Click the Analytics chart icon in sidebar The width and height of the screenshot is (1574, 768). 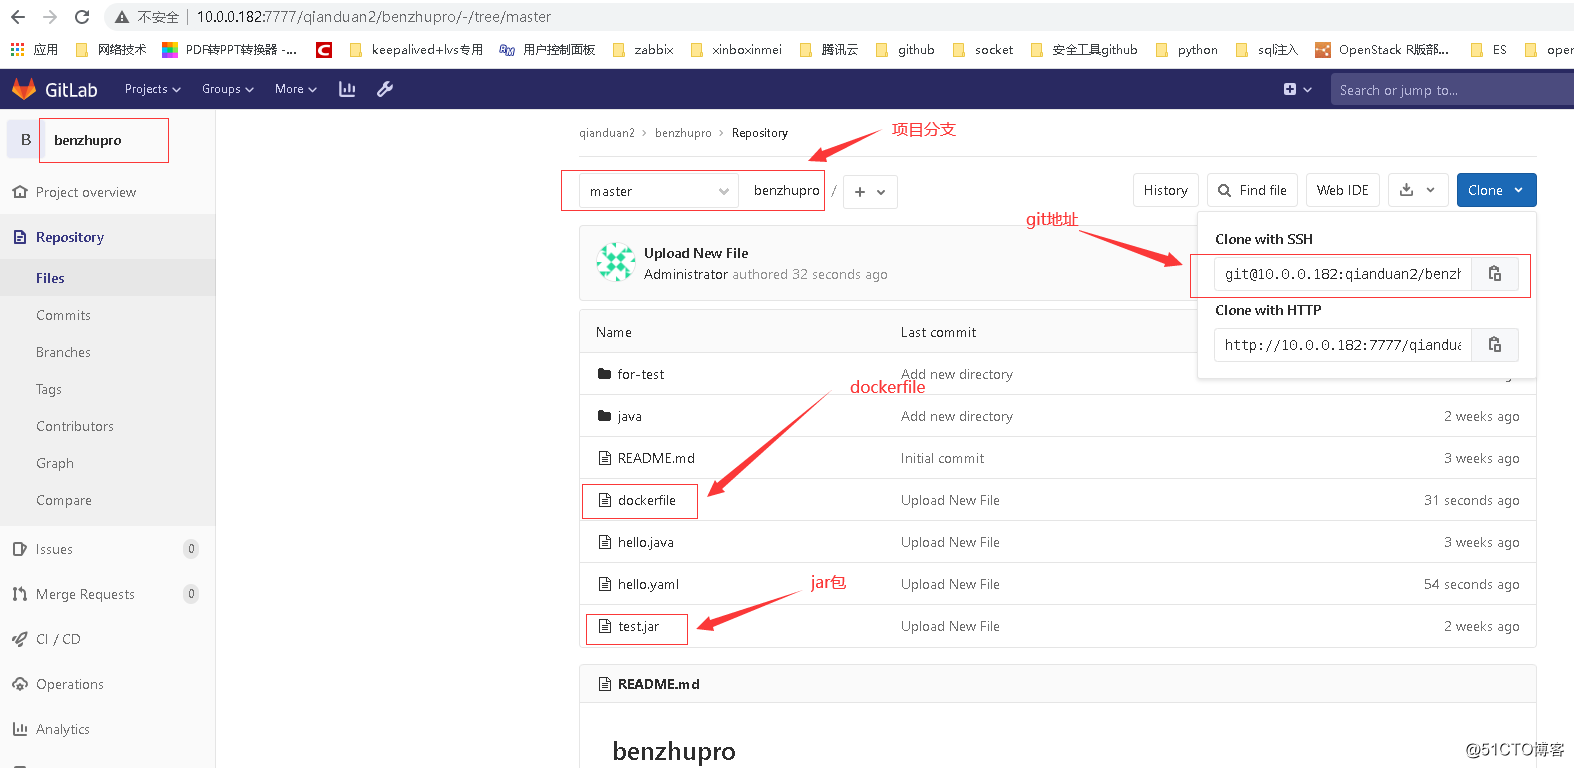(x=20, y=729)
